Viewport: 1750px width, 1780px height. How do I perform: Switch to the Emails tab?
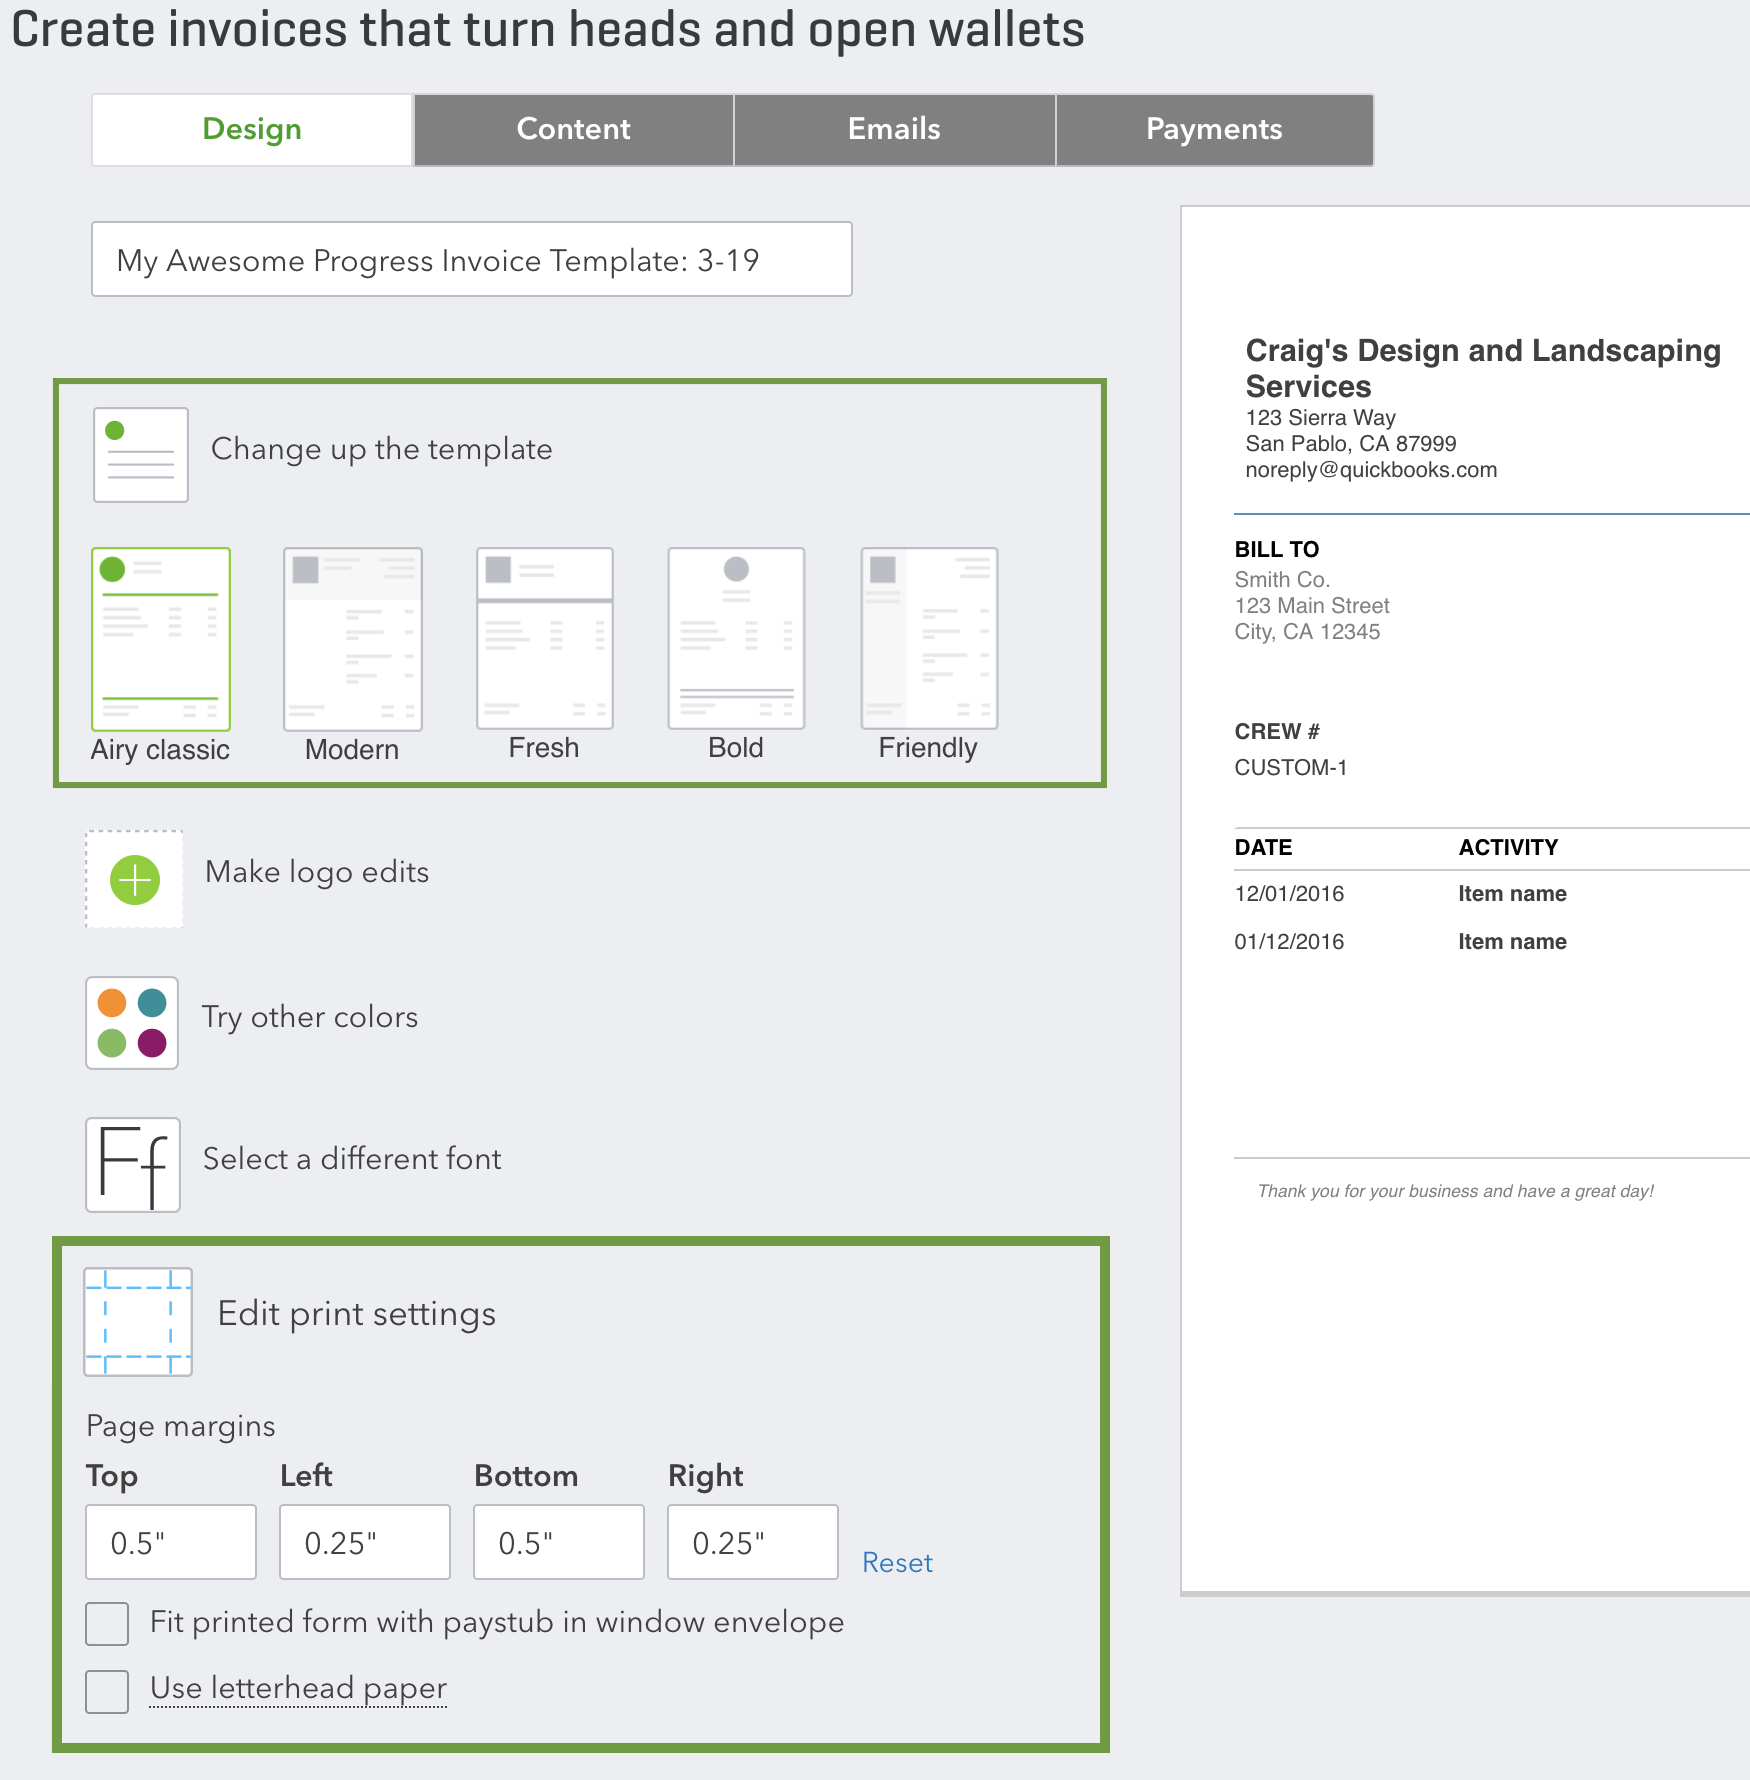coord(893,129)
